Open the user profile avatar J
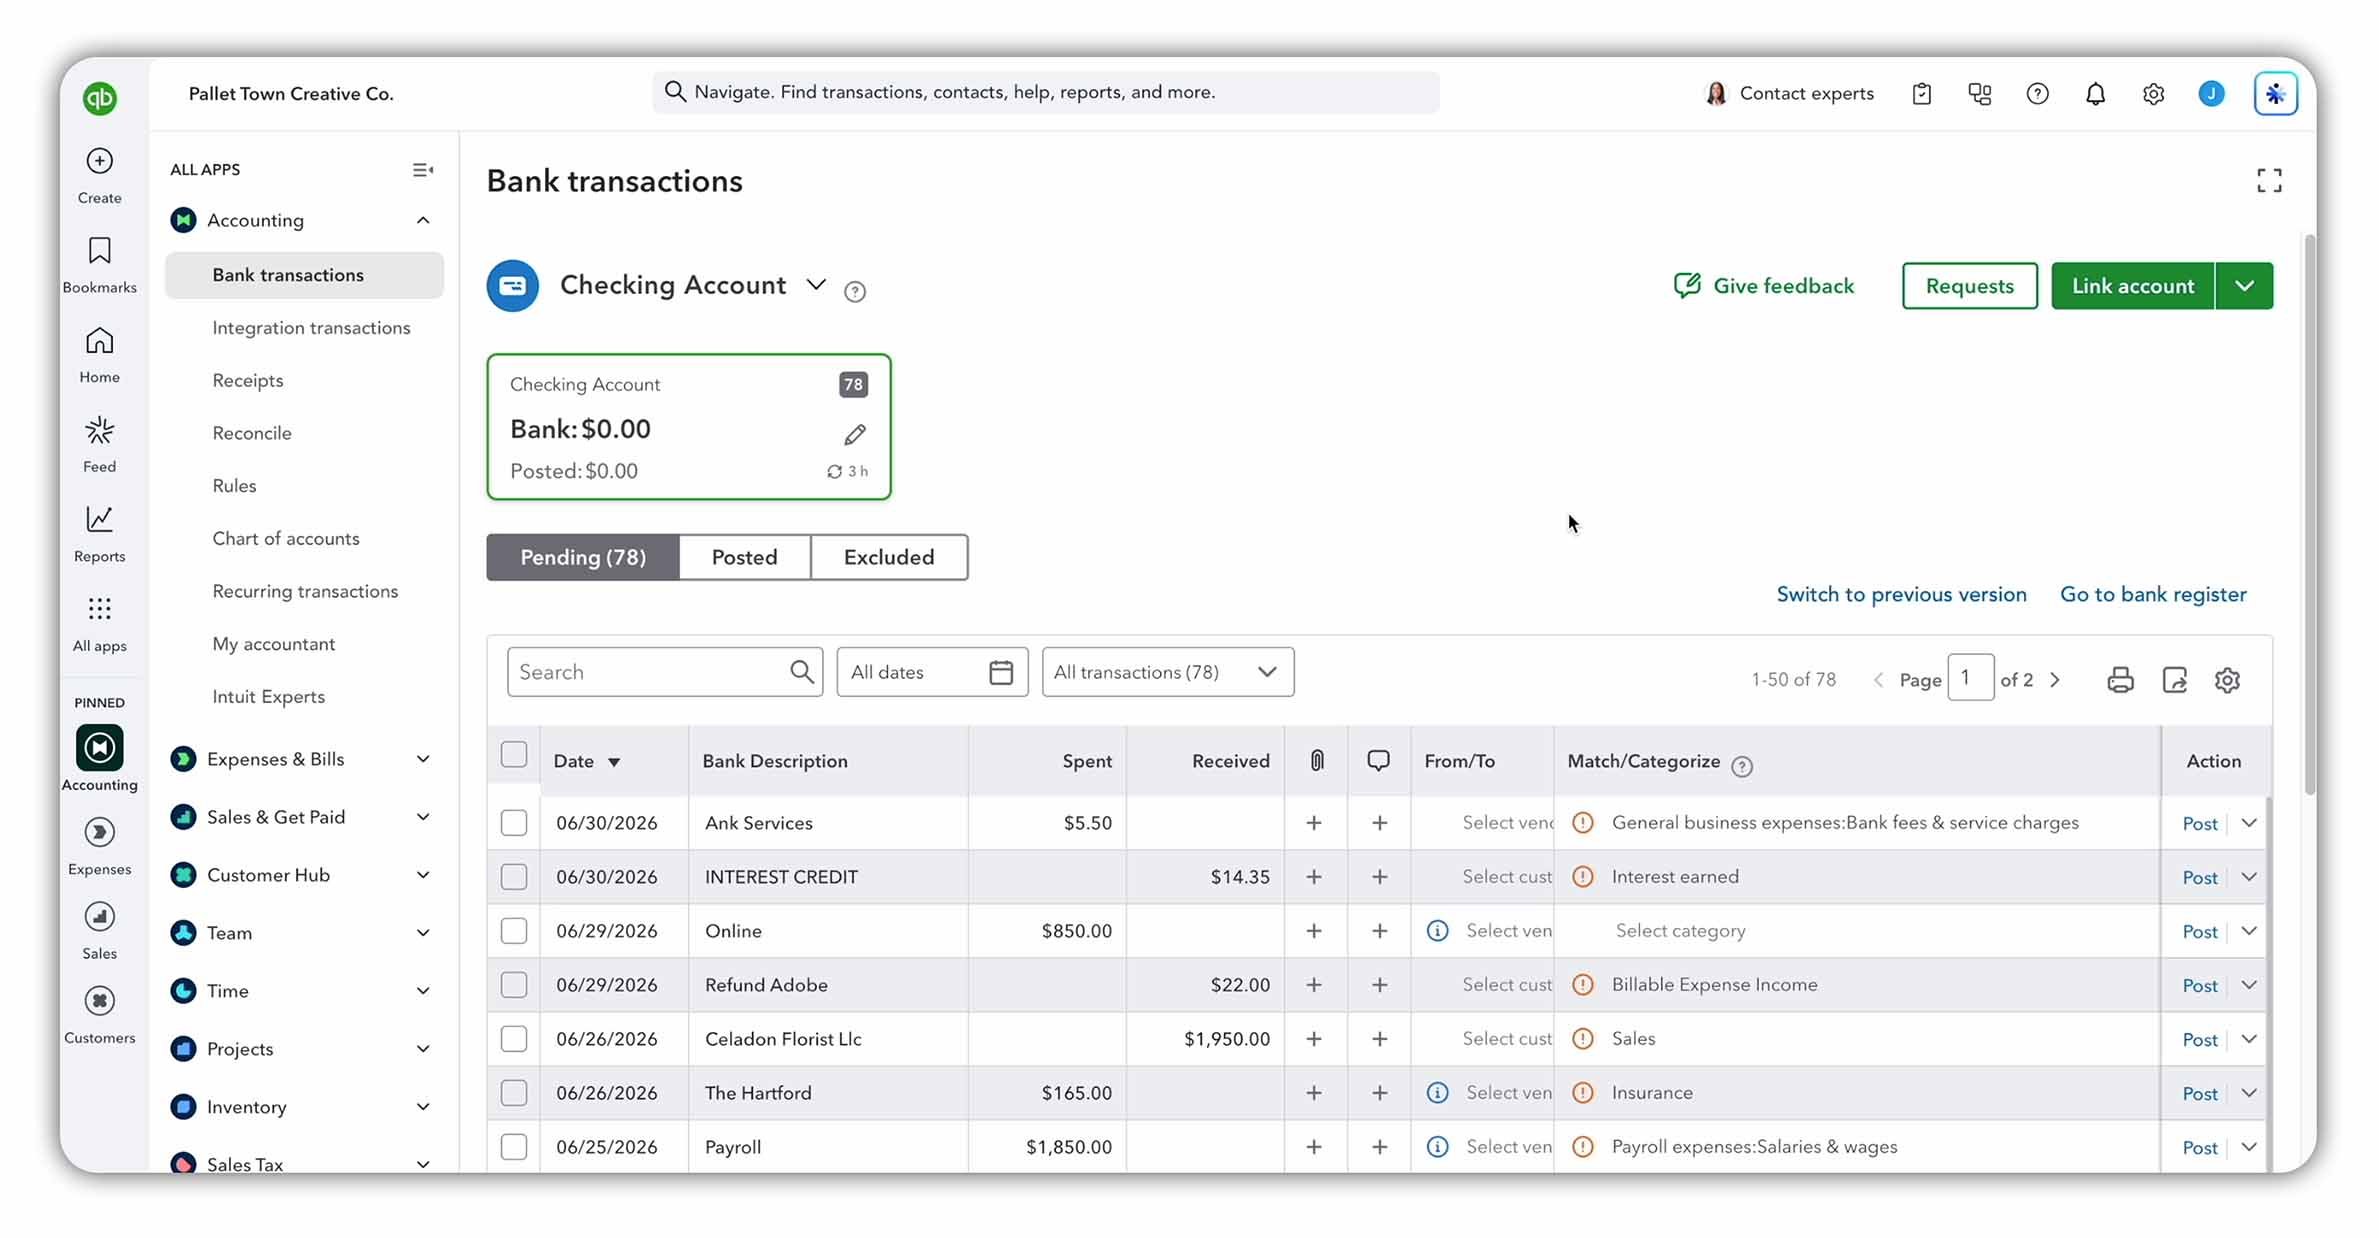Screen dimensions: 2379x1238 point(2211,94)
